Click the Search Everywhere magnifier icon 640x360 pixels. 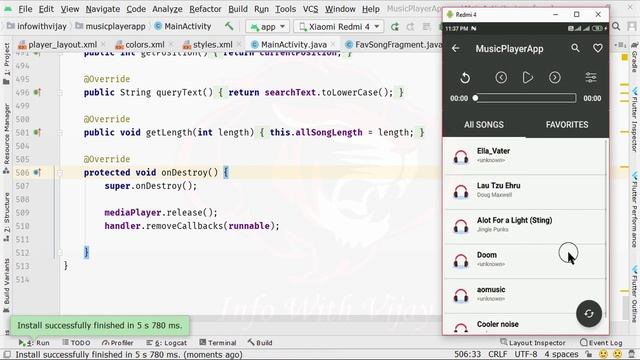(616, 27)
